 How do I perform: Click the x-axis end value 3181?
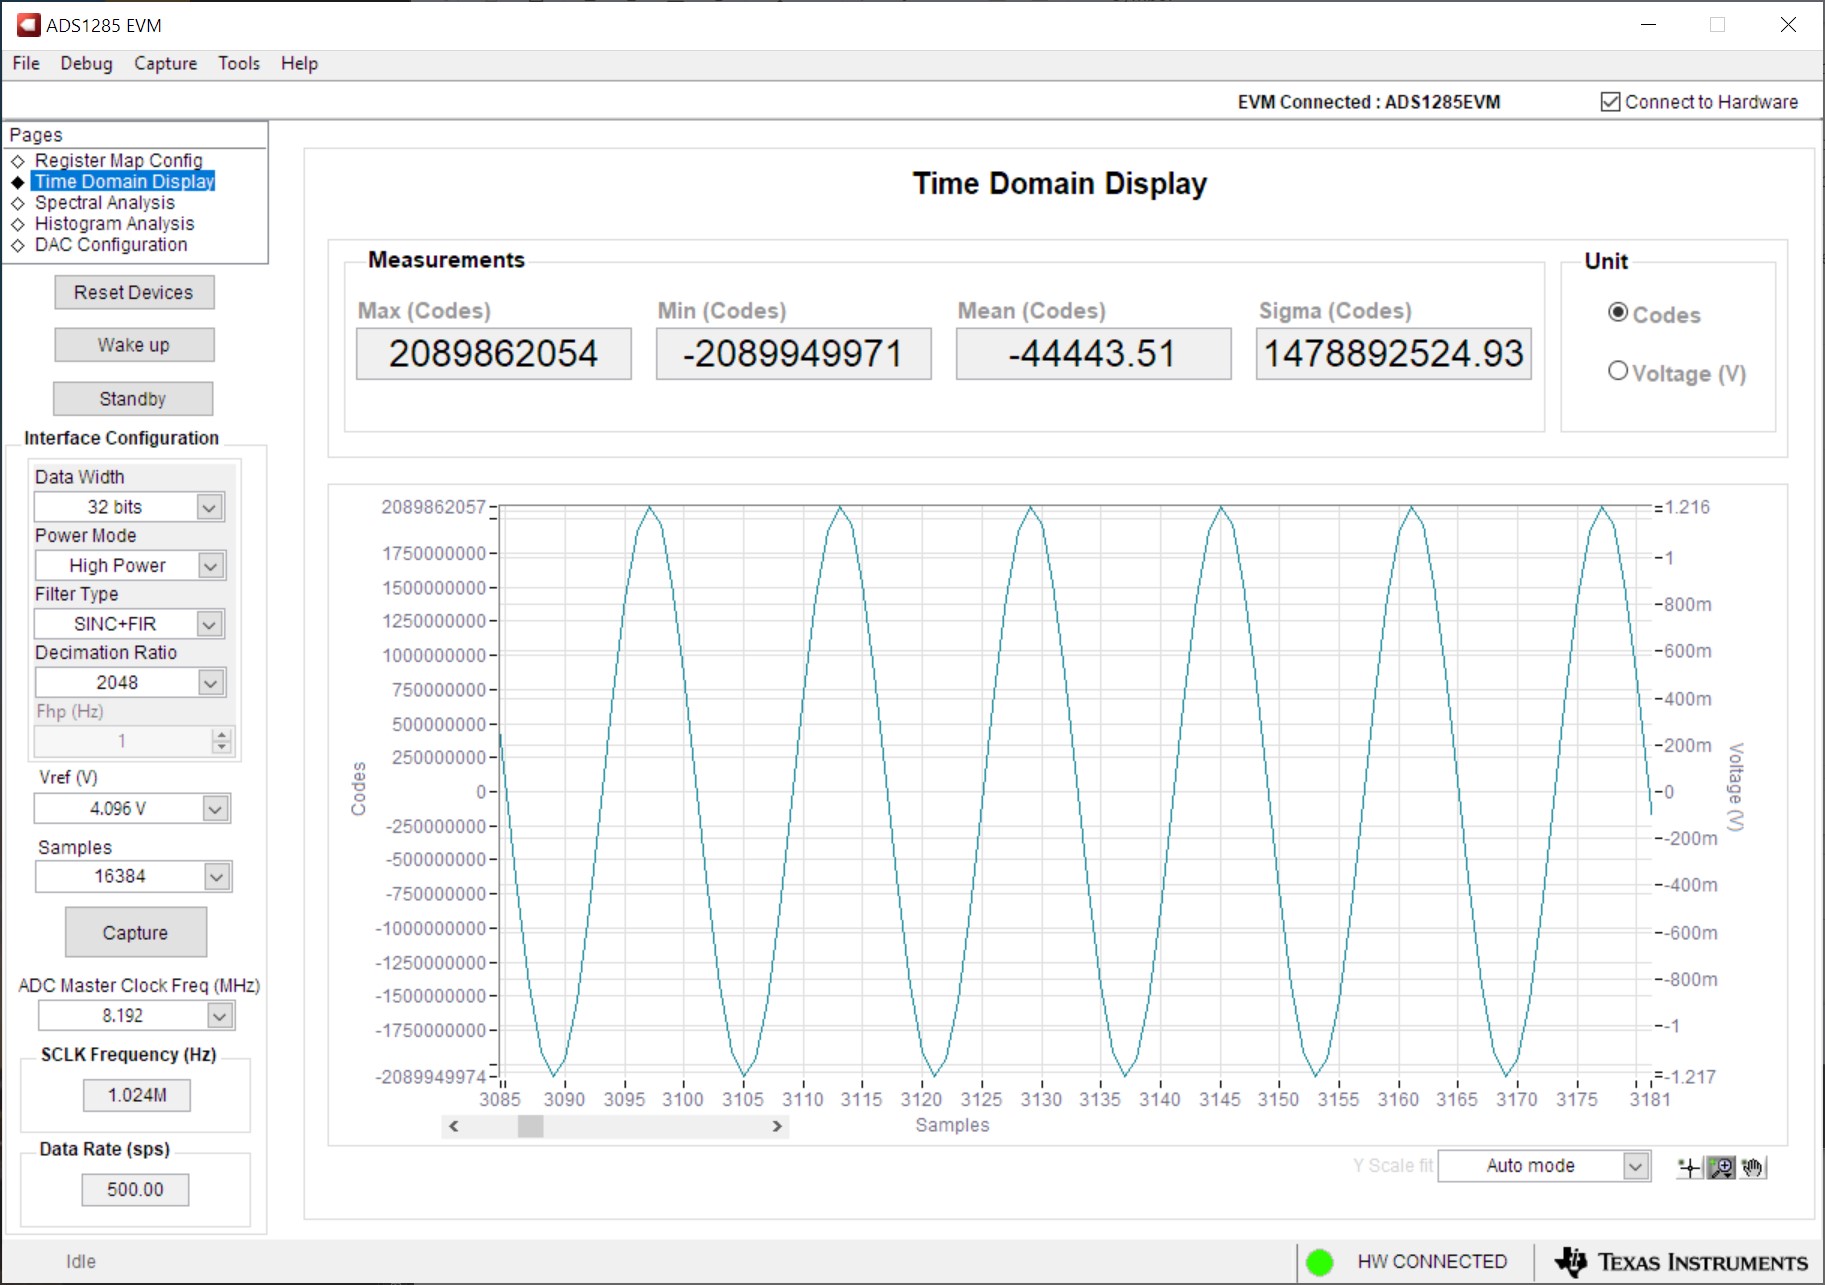(1650, 1100)
